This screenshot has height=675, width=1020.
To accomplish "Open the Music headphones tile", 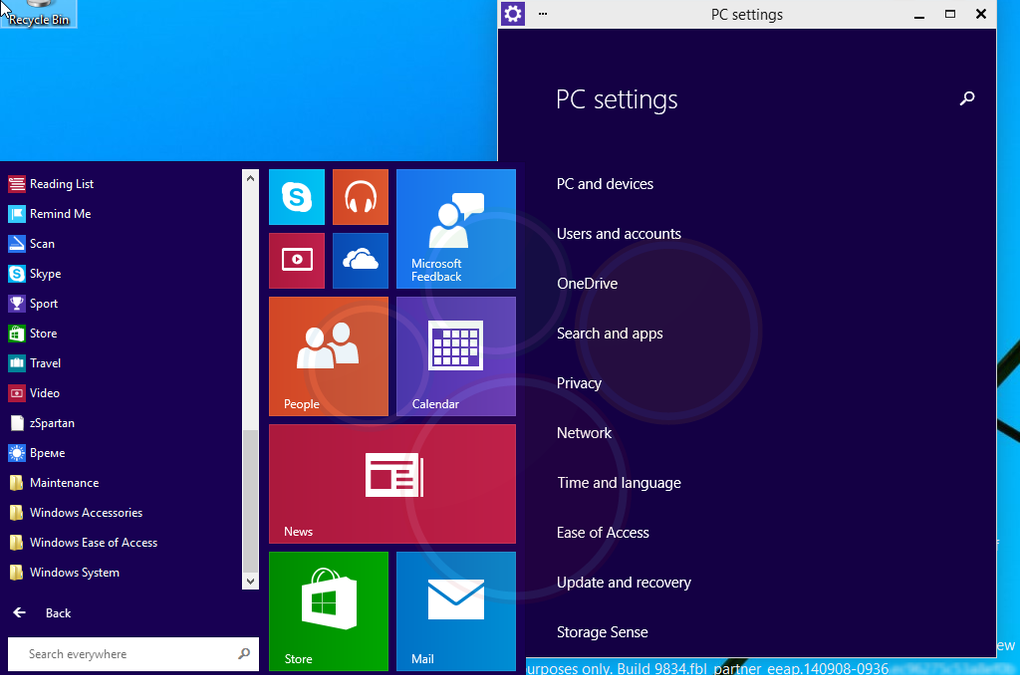I will click(360, 197).
